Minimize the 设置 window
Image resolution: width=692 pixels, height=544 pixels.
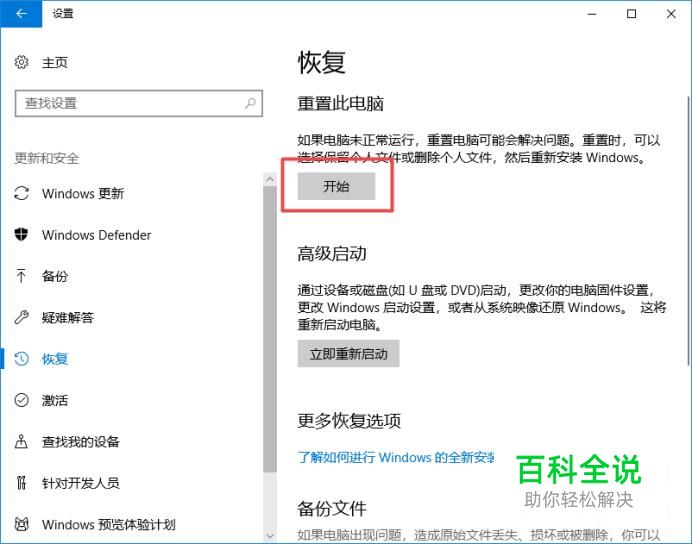click(592, 14)
